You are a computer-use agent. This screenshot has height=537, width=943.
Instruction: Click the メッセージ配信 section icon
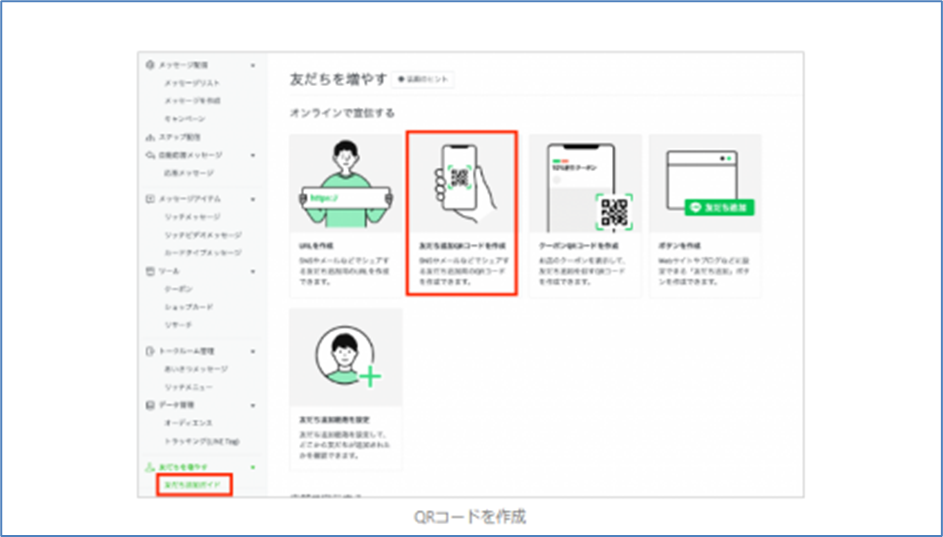(150, 65)
